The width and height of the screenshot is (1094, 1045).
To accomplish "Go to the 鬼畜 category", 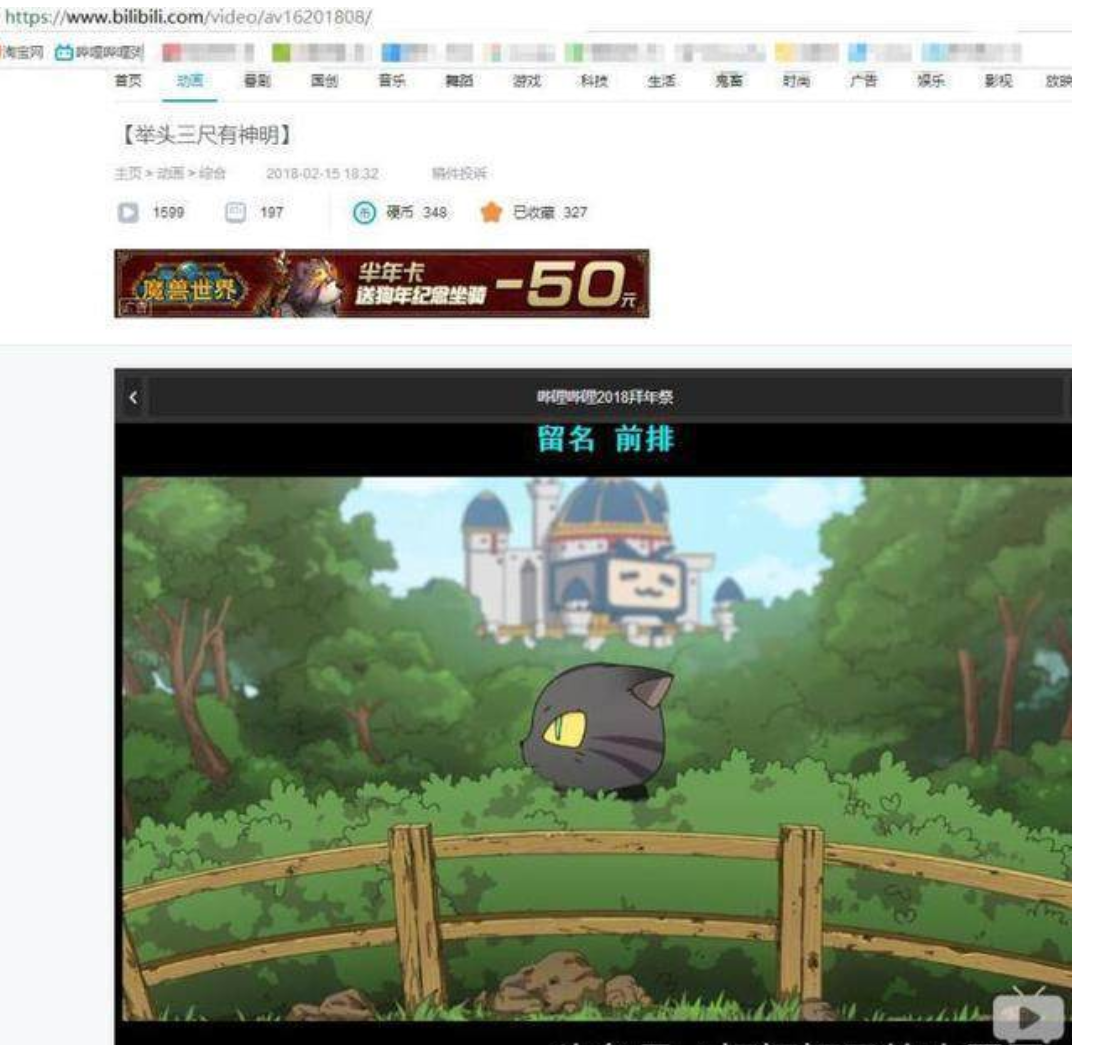I will click(x=729, y=81).
